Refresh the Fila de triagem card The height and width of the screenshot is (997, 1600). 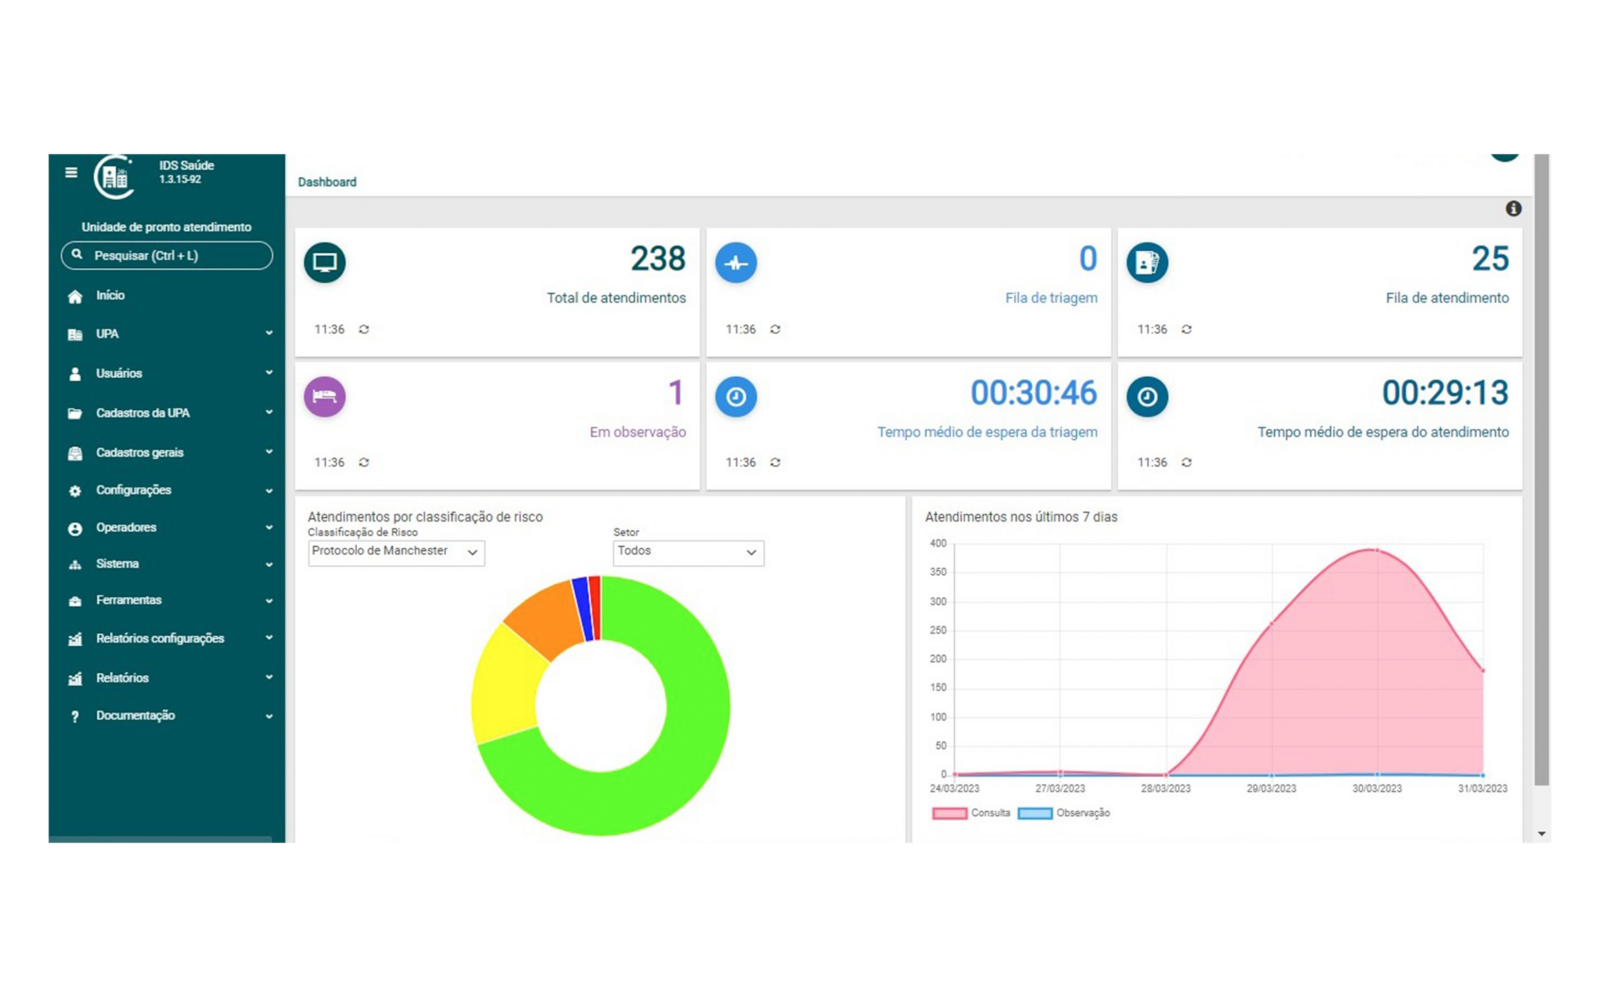[775, 329]
